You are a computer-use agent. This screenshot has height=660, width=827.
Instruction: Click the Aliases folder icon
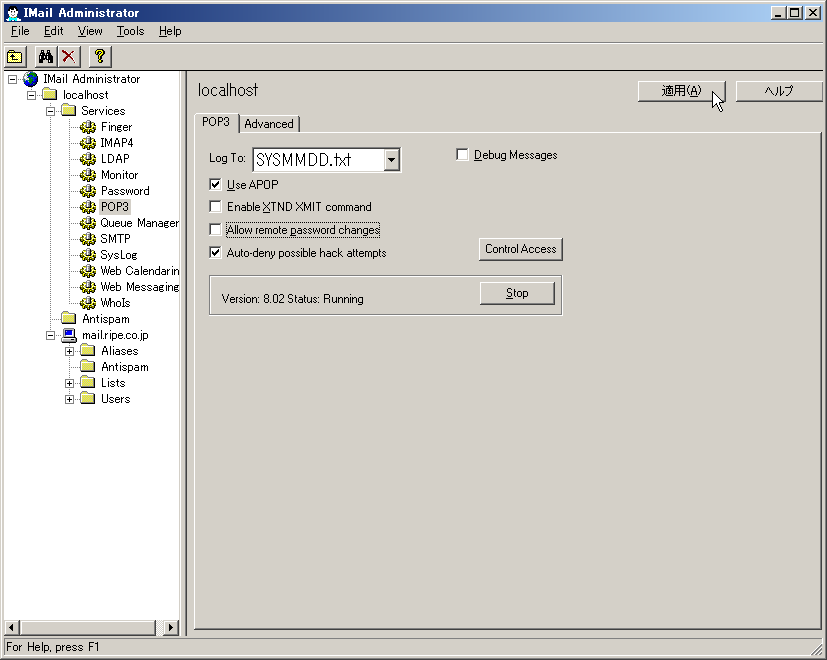(88, 351)
